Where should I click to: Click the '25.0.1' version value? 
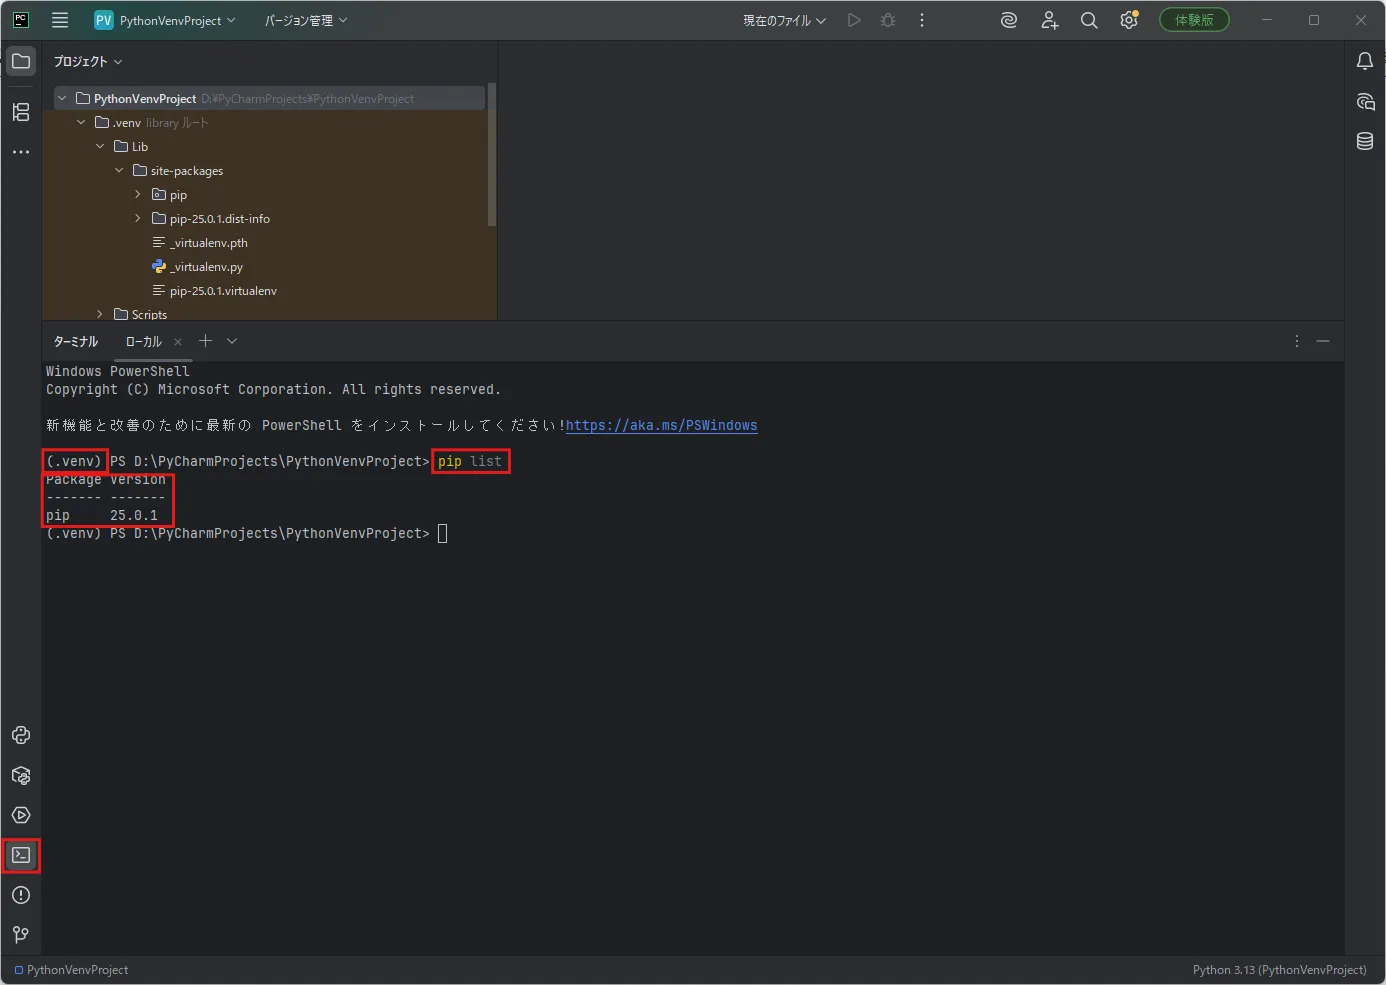tap(134, 515)
